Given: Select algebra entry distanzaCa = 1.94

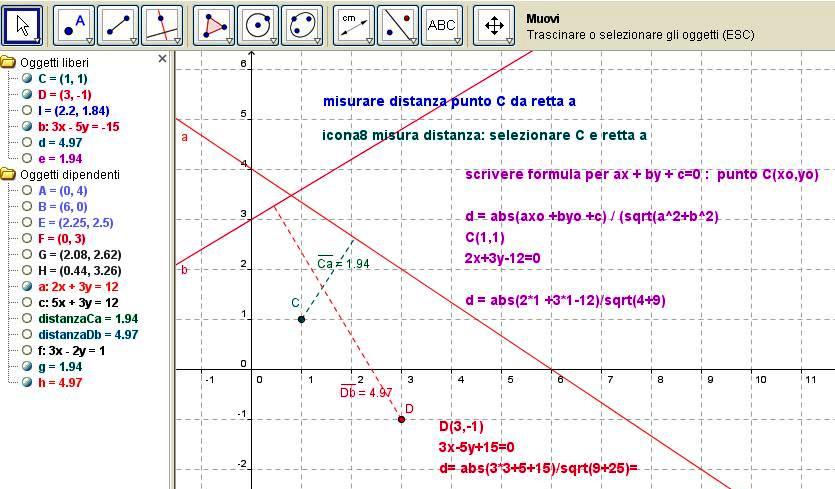Looking at the screenshot, I should point(88,319).
